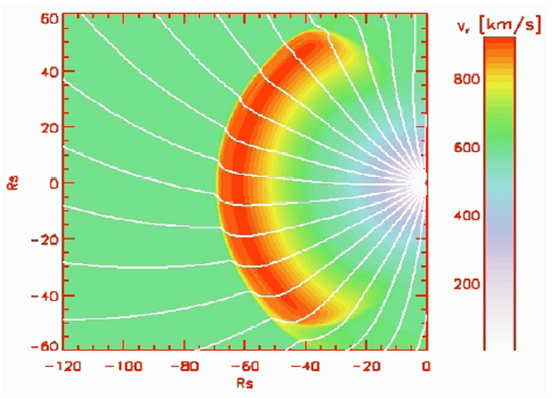Click the red band on the colorbar top

tap(500, 48)
